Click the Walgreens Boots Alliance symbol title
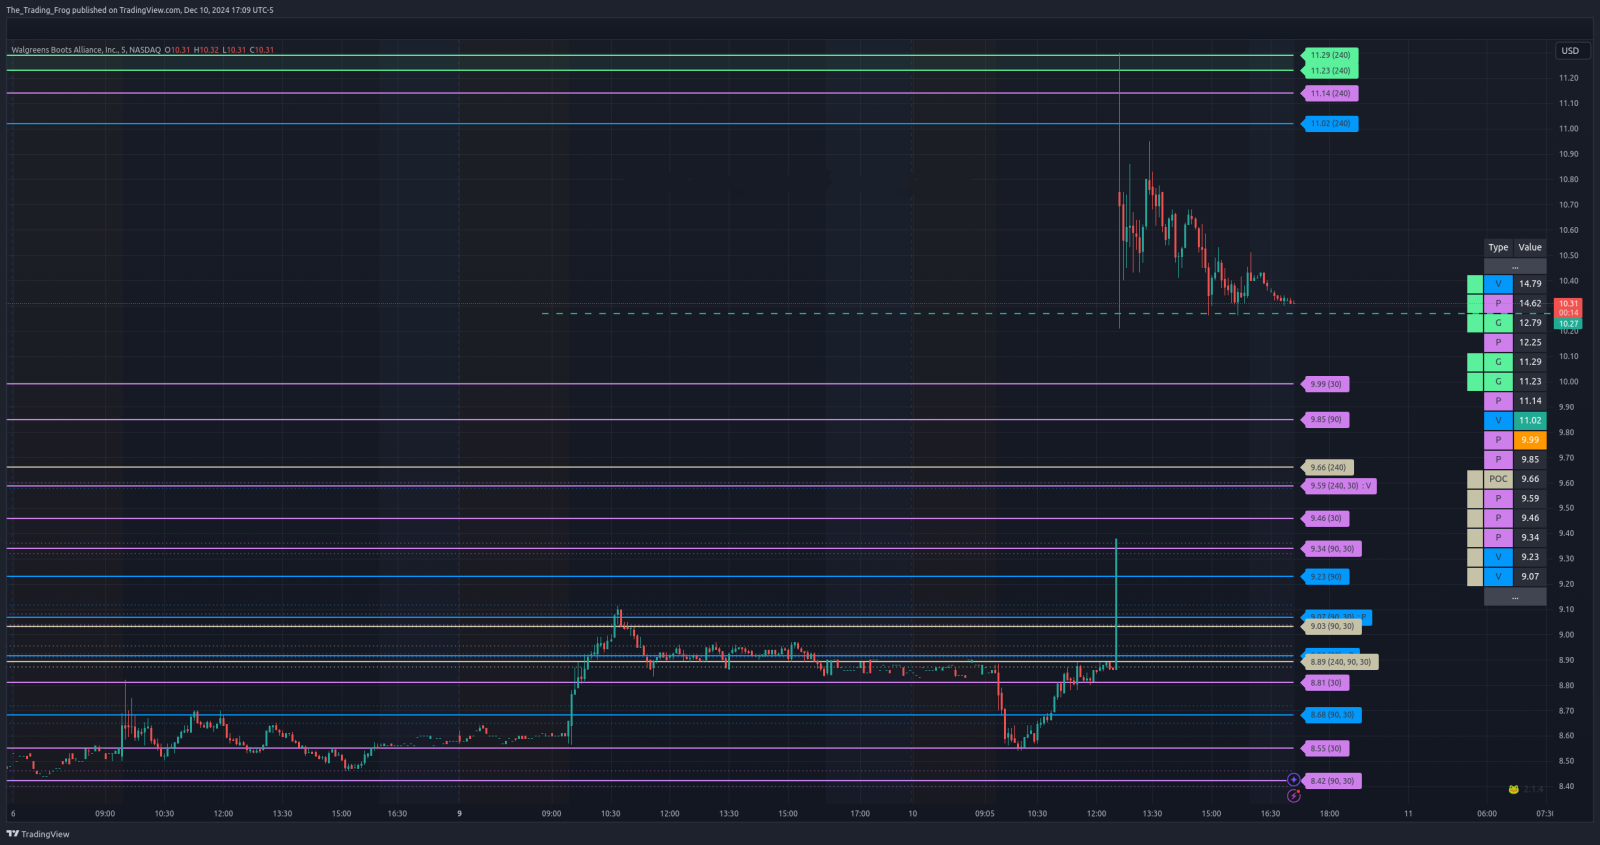The height and width of the screenshot is (845, 1600). pyautogui.click(x=85, y=50)
